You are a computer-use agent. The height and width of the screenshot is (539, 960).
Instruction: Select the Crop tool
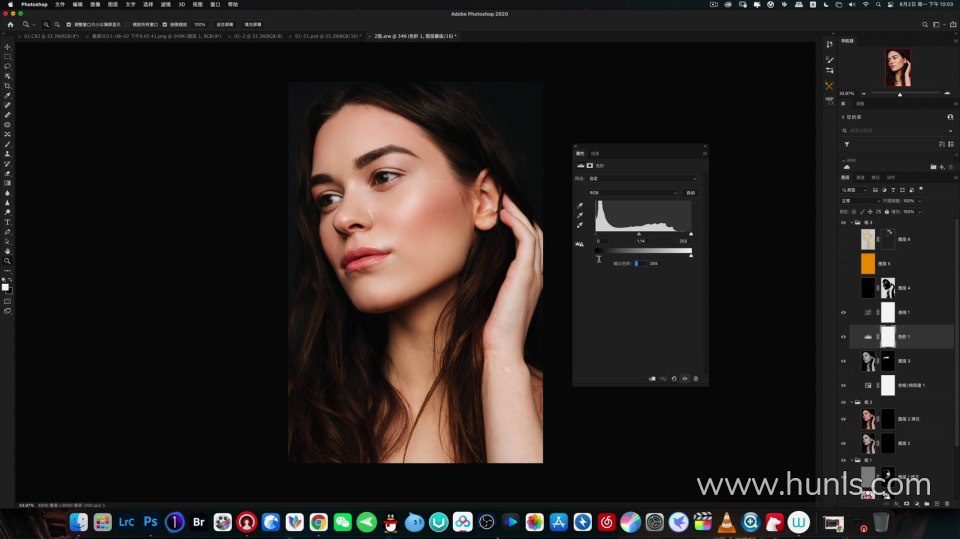tap(7, 86)
